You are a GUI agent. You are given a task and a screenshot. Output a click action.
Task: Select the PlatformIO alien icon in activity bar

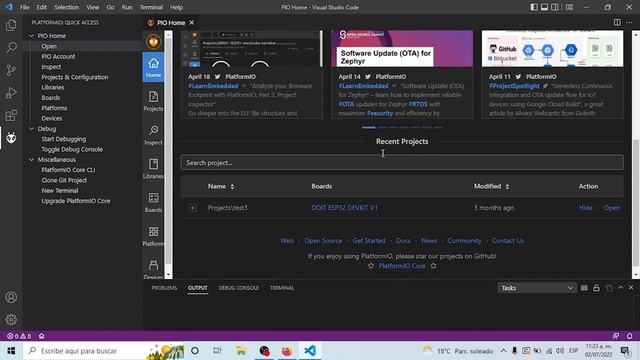(x=11, y=138)
